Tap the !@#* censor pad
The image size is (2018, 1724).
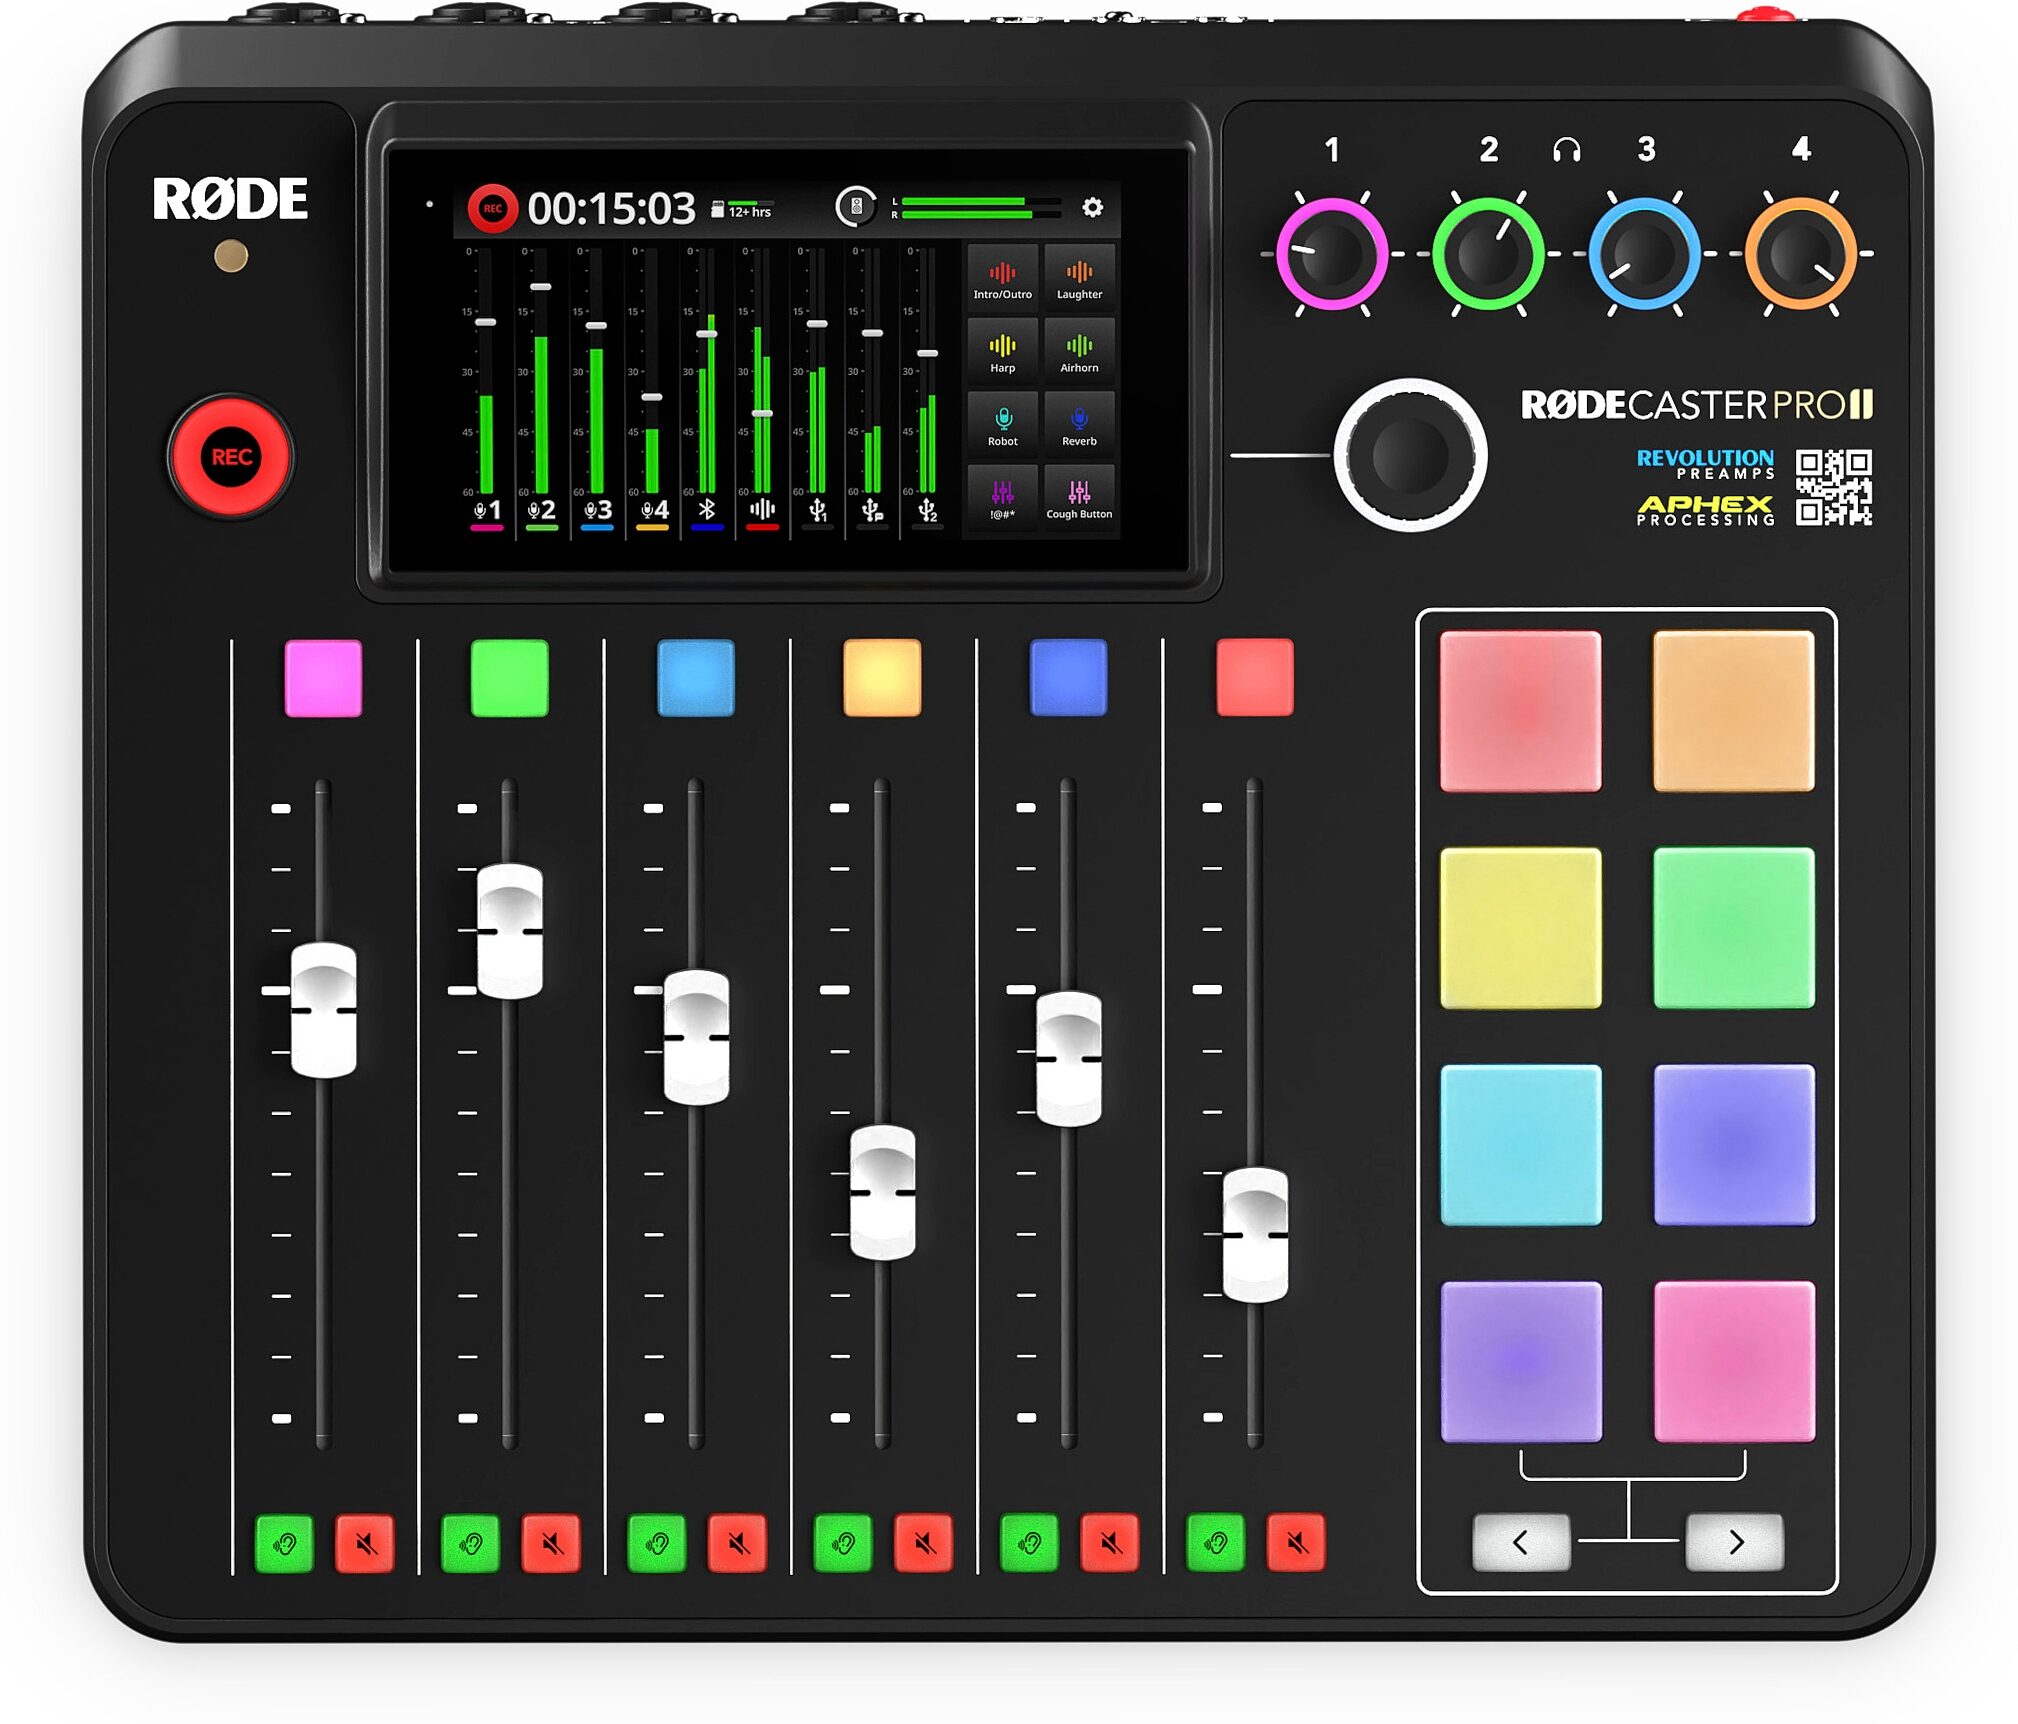[x=1002, y=499]
